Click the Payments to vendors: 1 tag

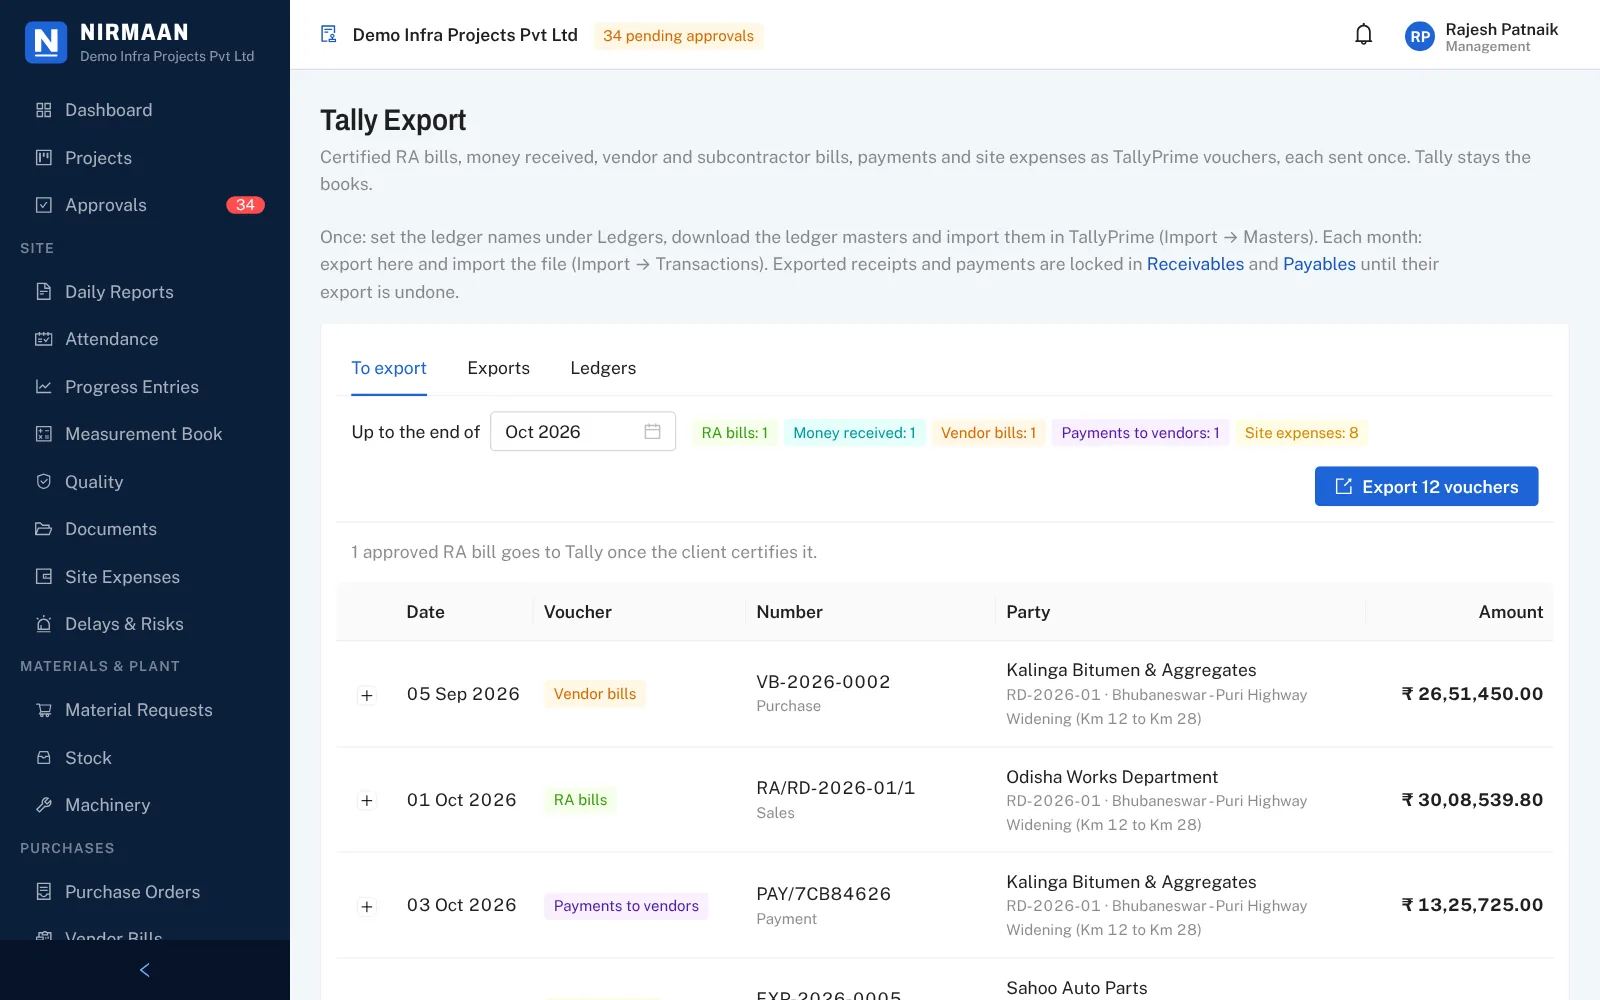(x=1140, y=433)
